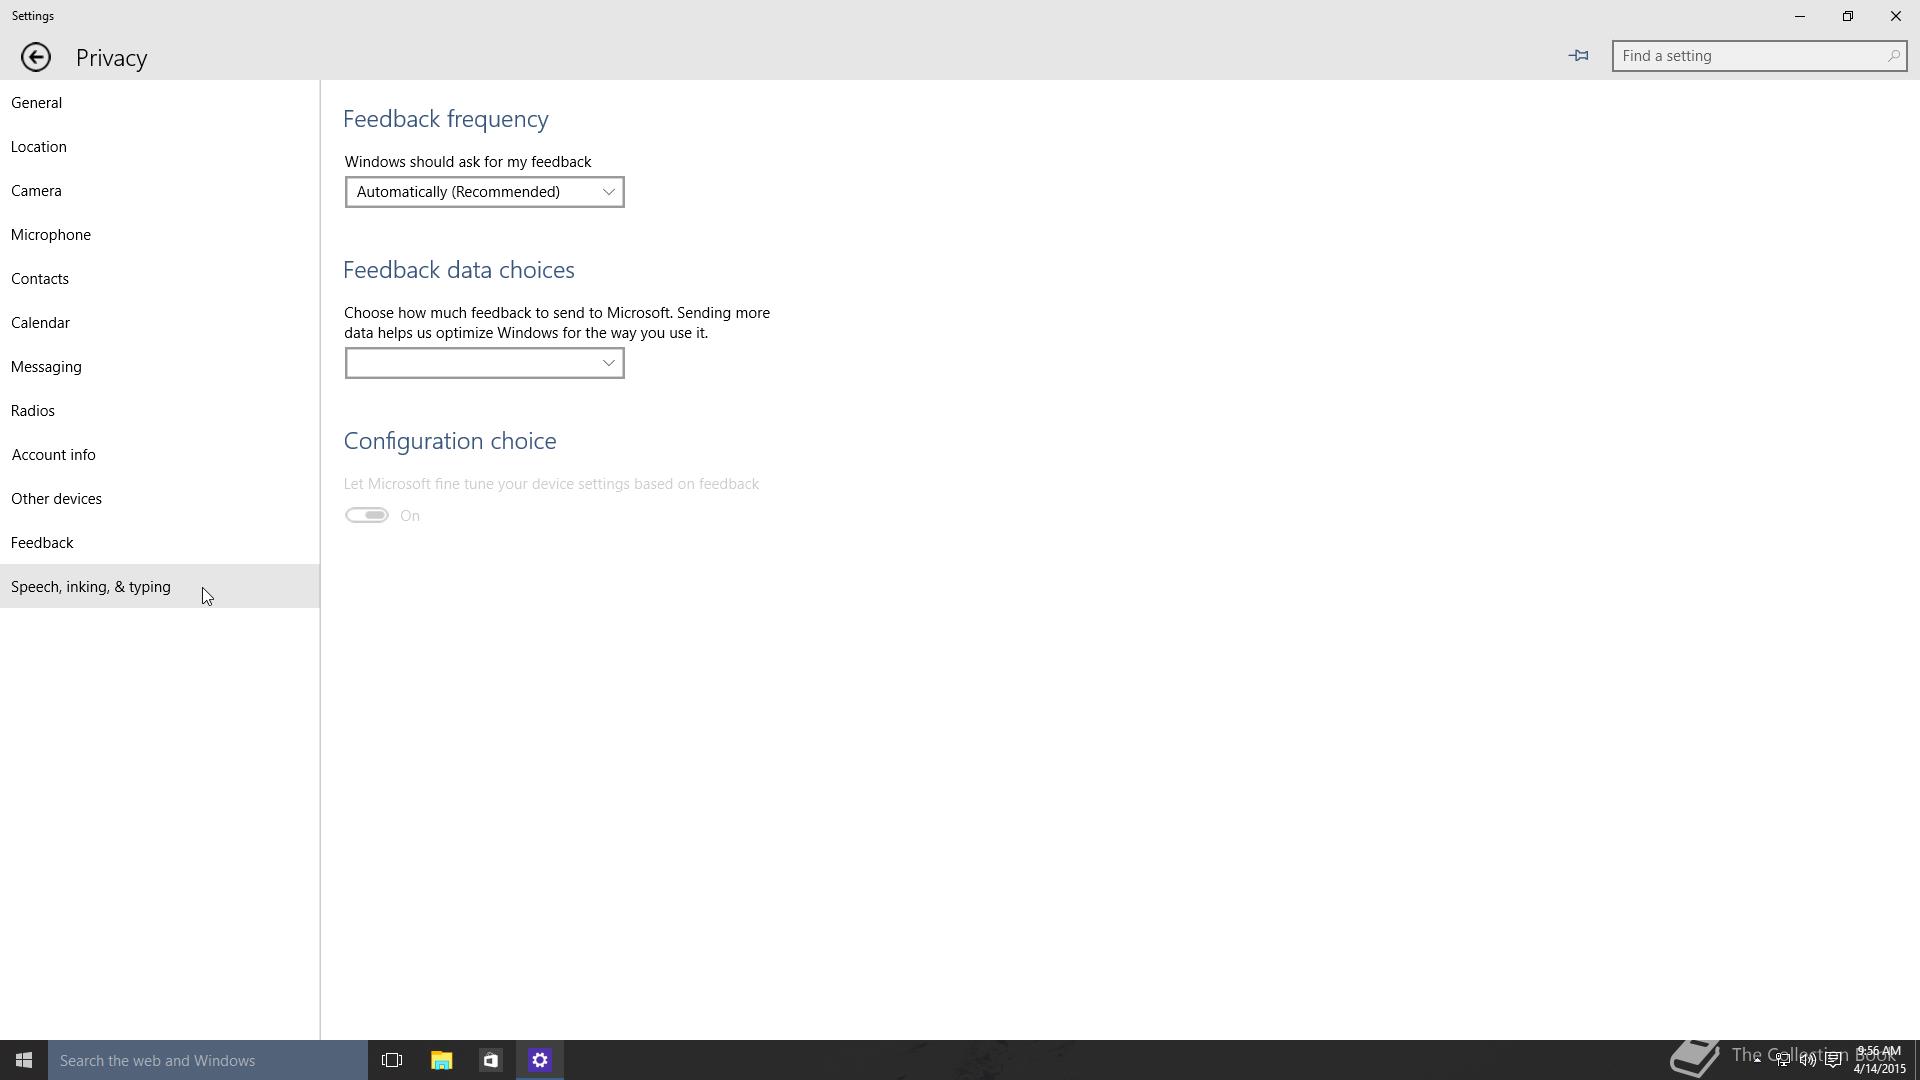The width and height of the screenshot is (1920, 1080).
Task: Open Account info privacy settings
Action: pos(160,455)
